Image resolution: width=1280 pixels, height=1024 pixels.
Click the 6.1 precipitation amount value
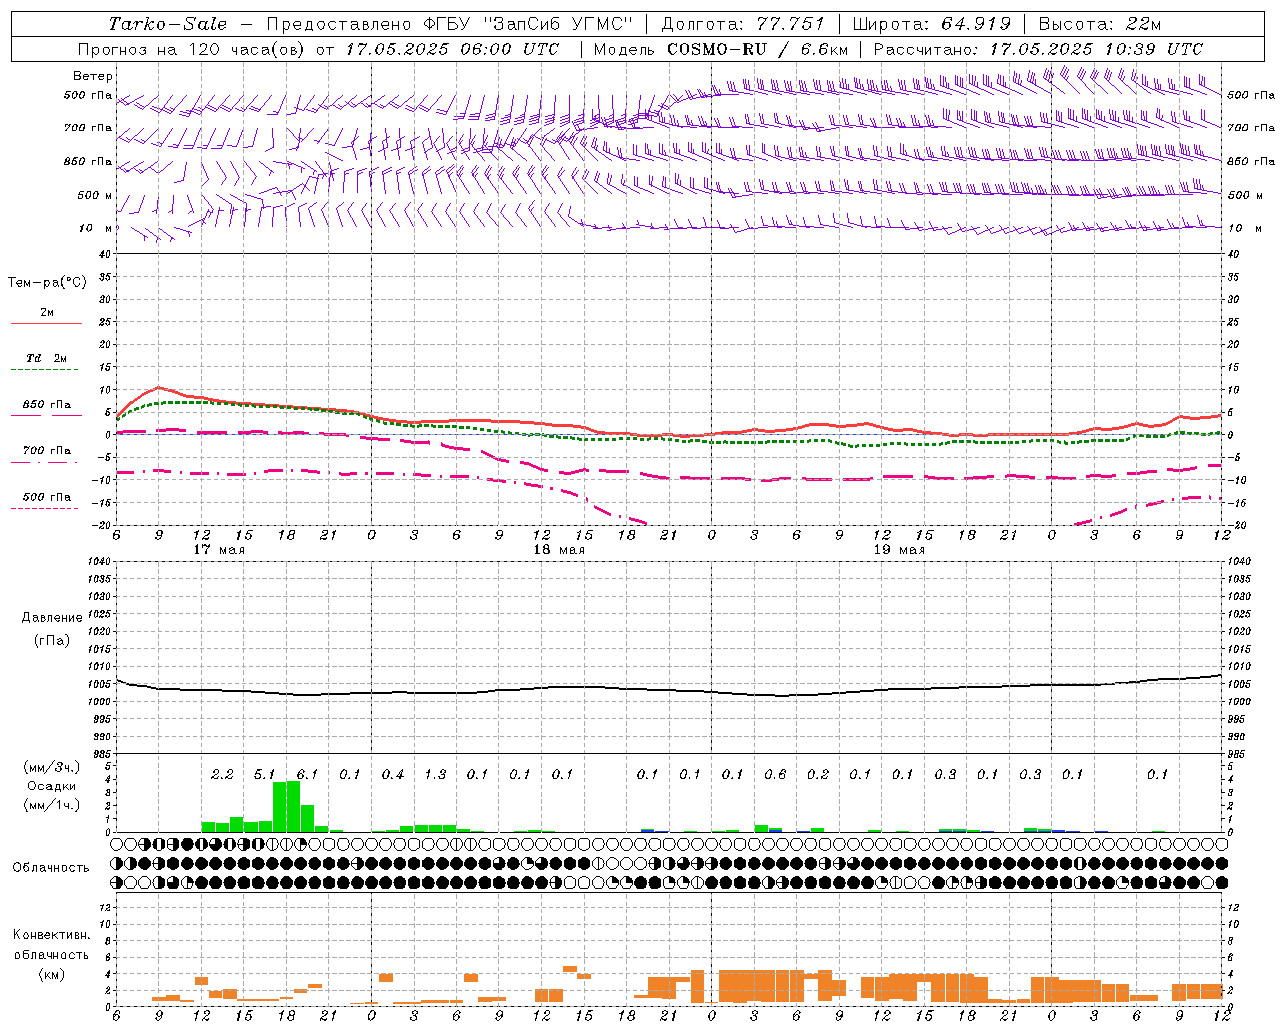[x=307, y=774]
